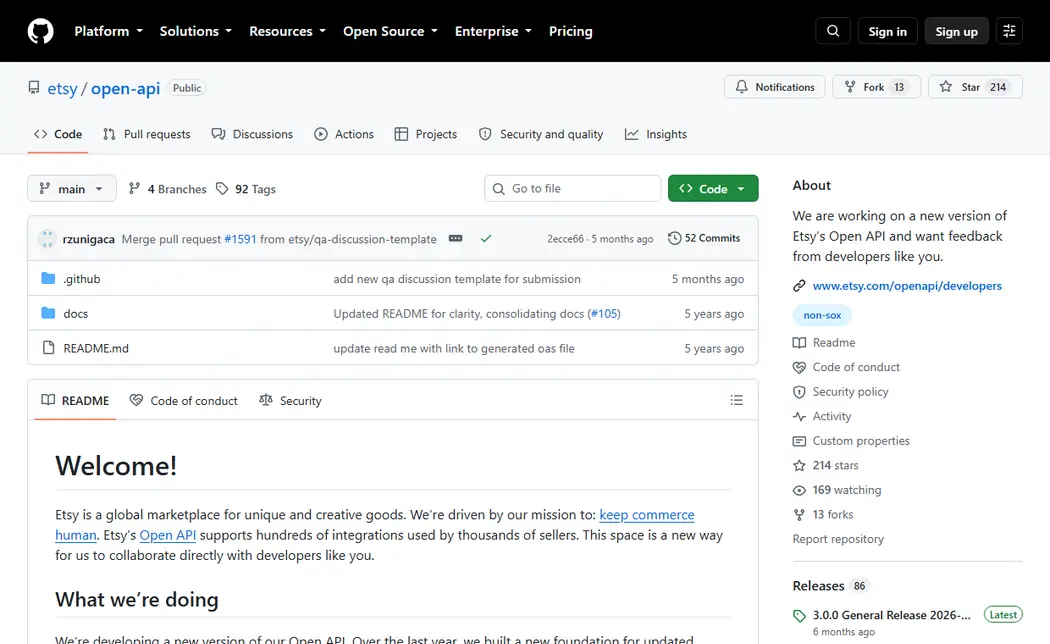The height and width of the screenshot is (644, 1050).
Task: Click the link chain icon near etsy URL
Action: [799, 286]
